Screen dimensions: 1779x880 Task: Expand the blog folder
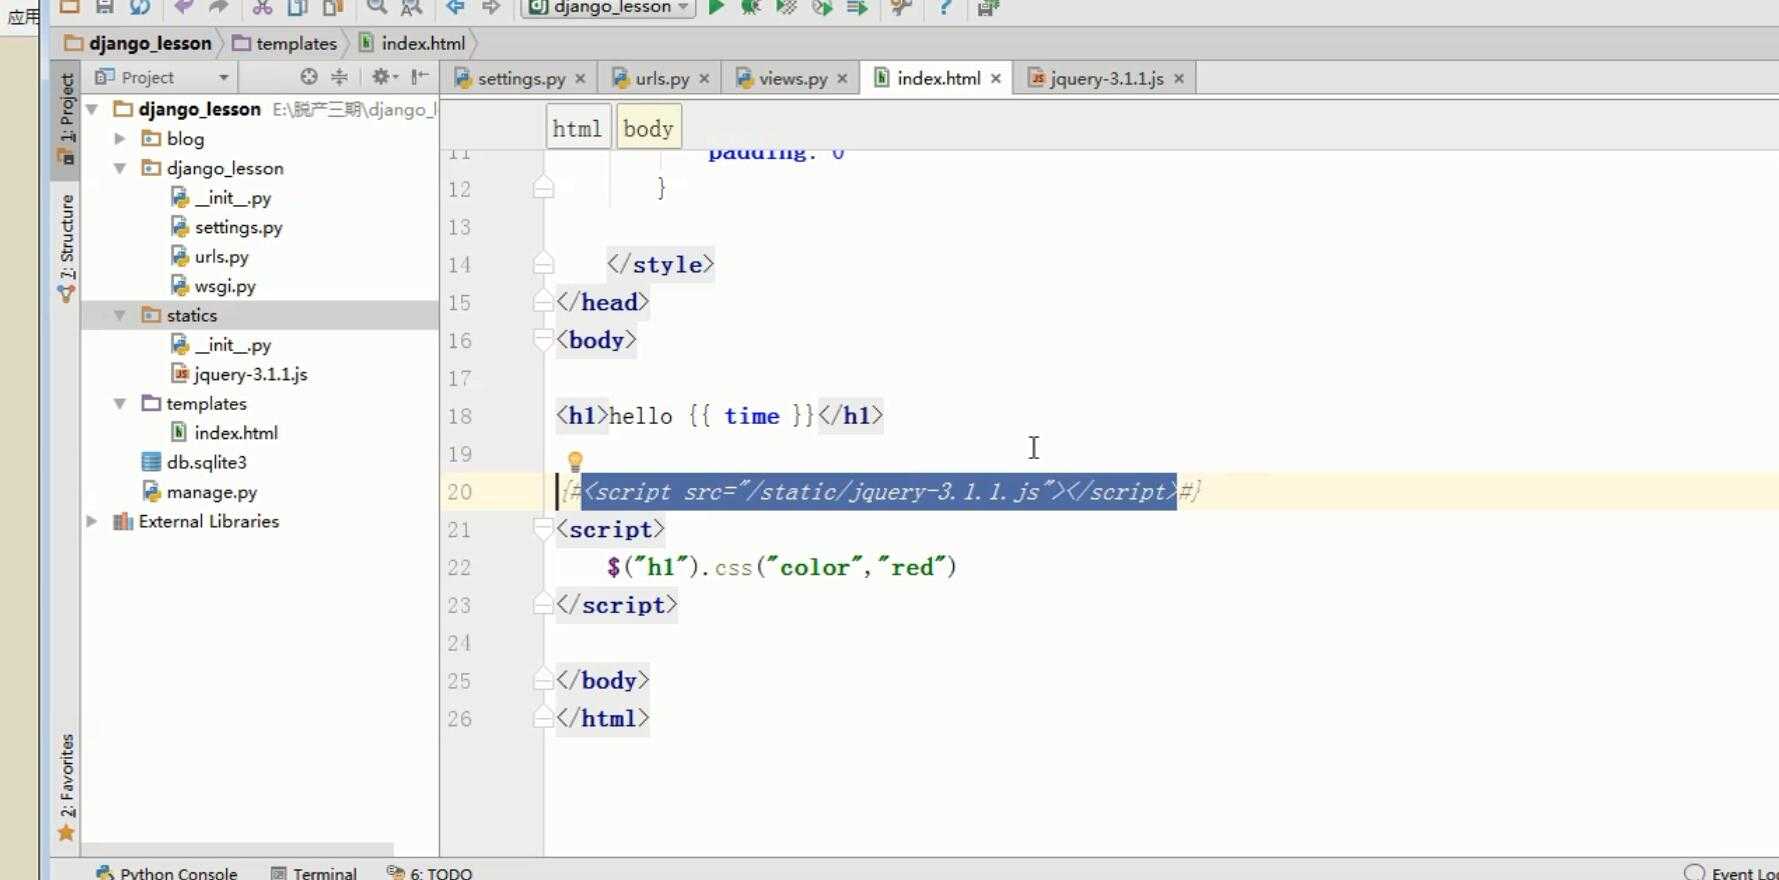[x=120, y=138]
